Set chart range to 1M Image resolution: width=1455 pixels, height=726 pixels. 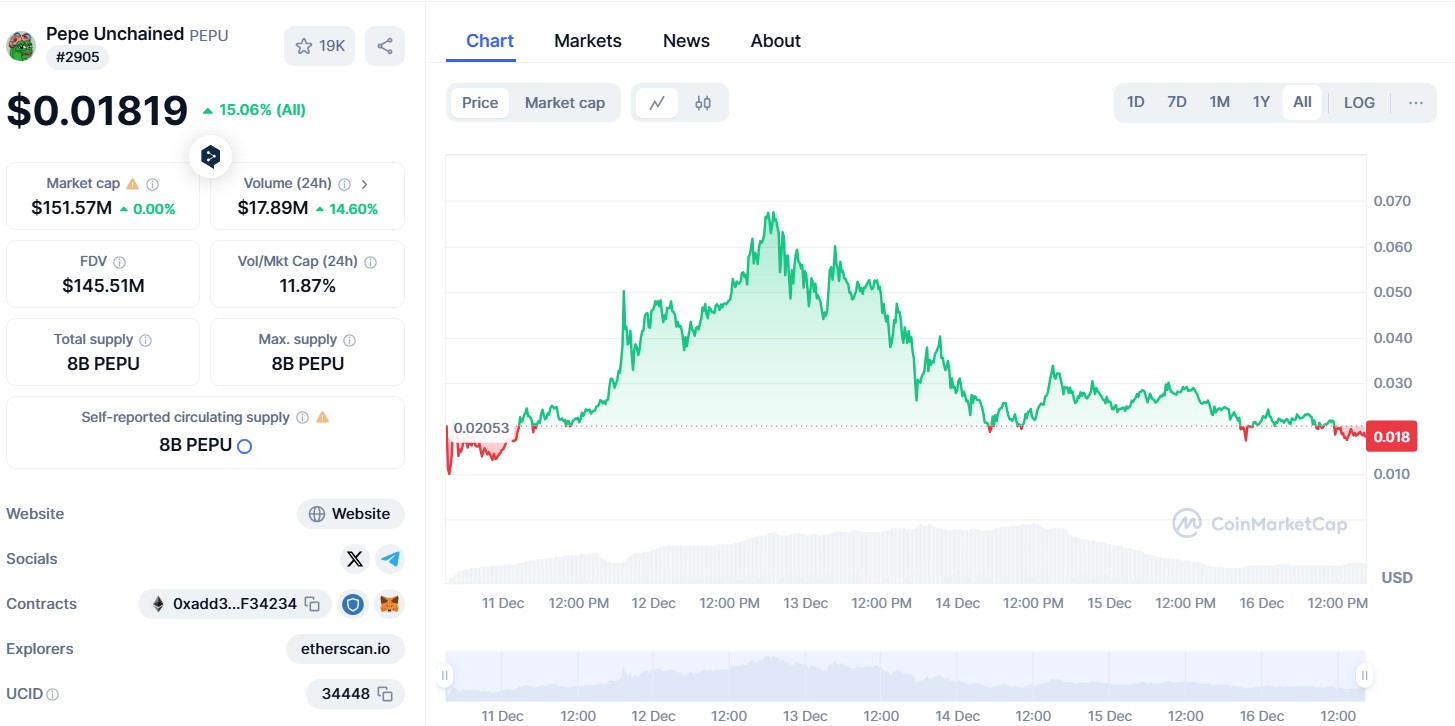tap(1219, 103)
